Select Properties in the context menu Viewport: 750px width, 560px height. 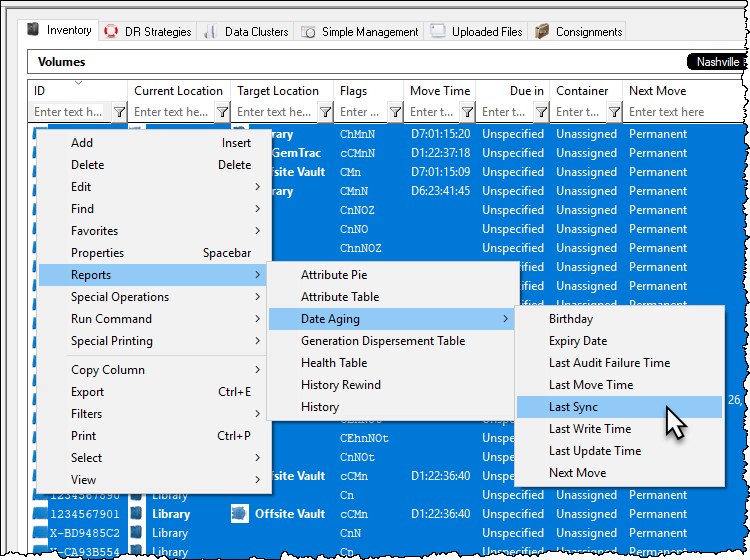click(154, 253)
